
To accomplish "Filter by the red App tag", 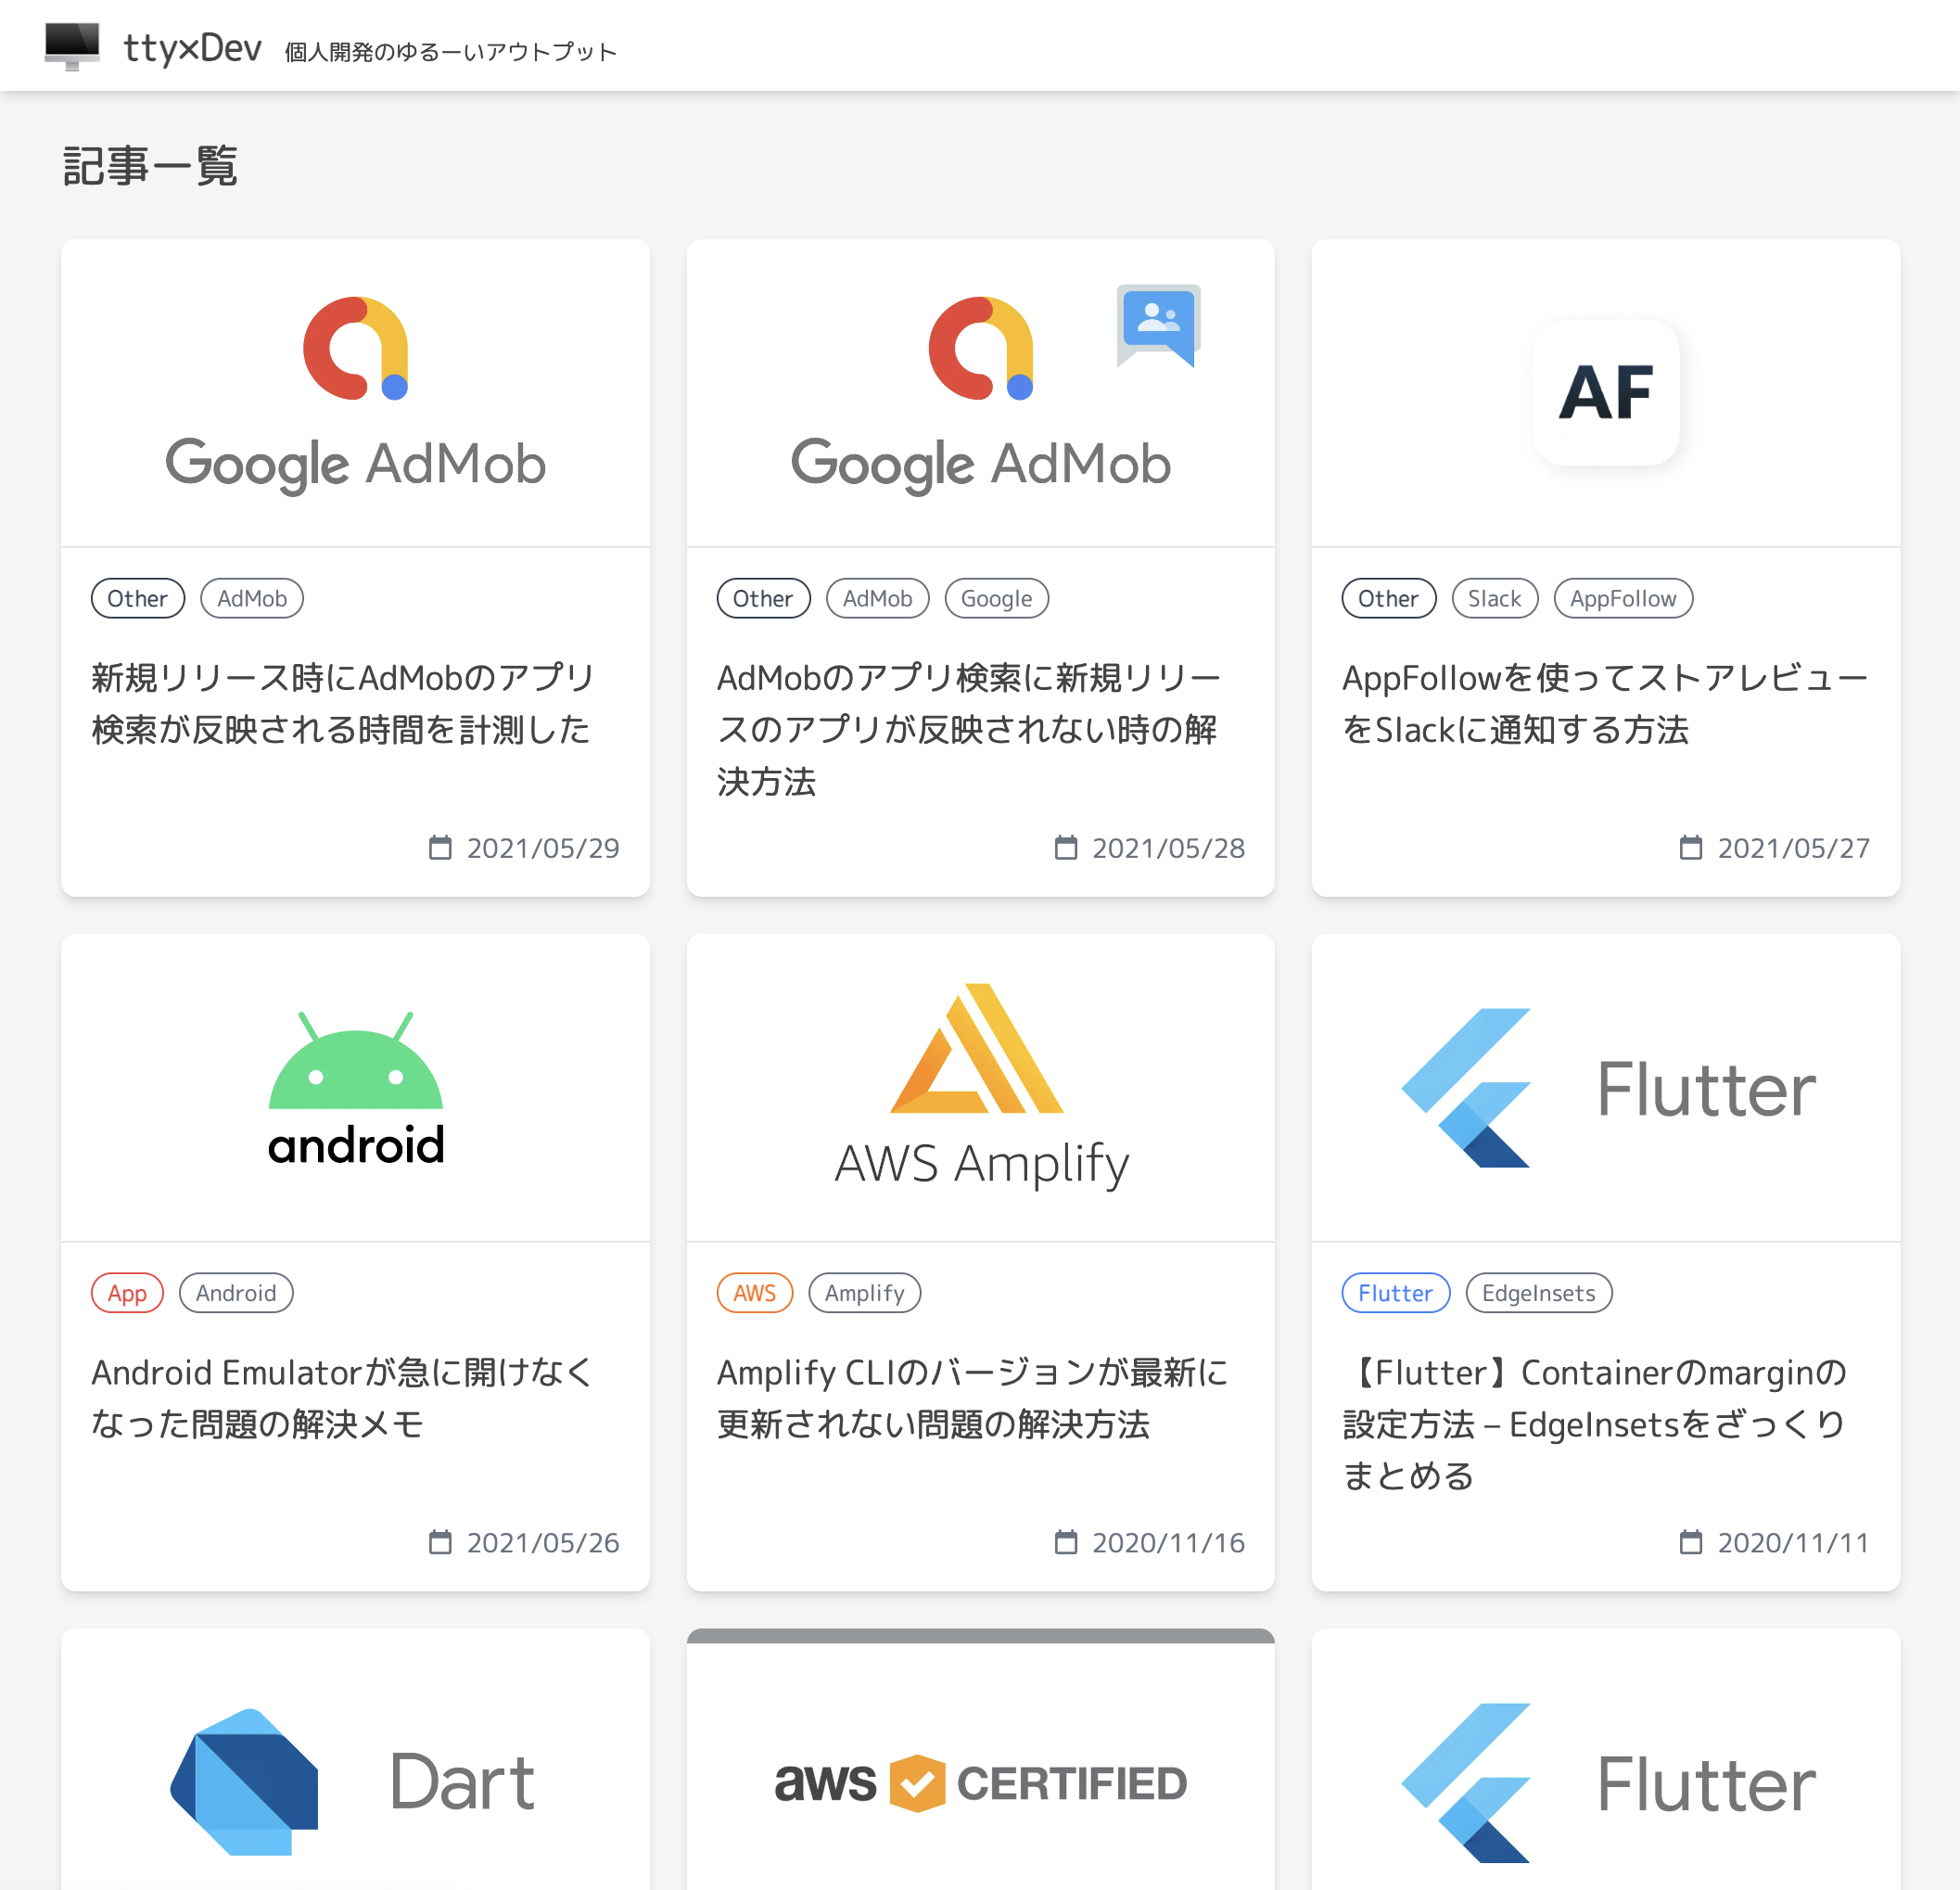I will point(127,1292).
